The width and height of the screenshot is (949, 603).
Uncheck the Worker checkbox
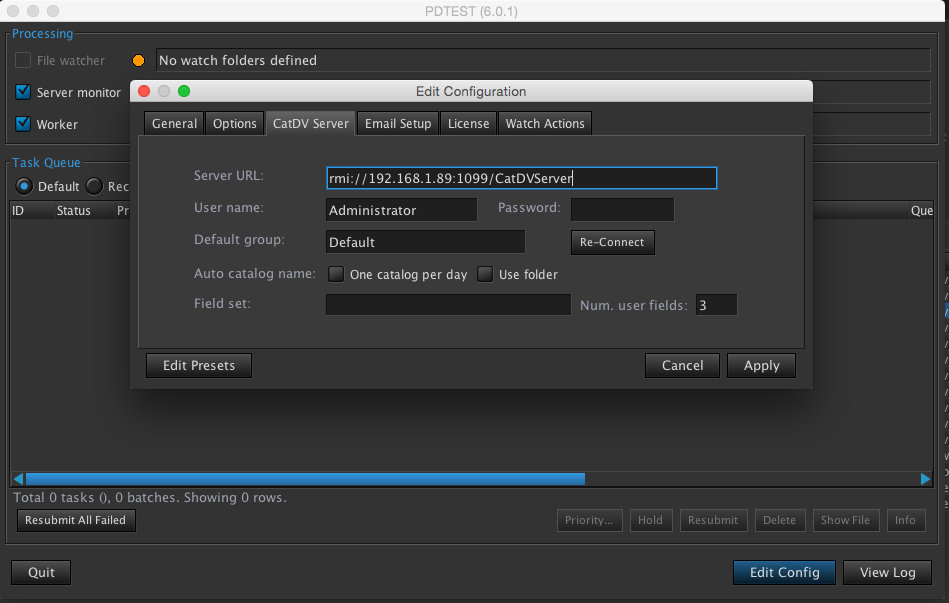pos(23,124)
